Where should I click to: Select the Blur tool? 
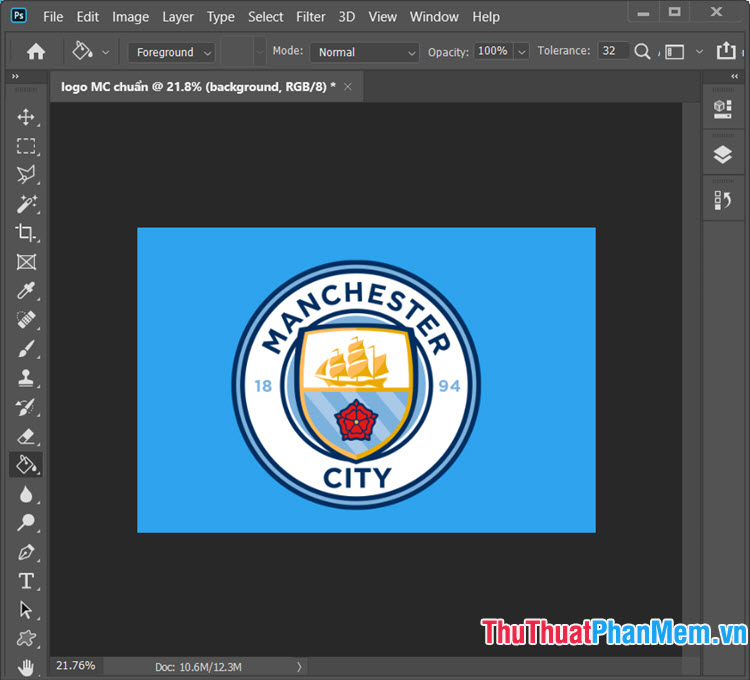[x=26, y=494]
